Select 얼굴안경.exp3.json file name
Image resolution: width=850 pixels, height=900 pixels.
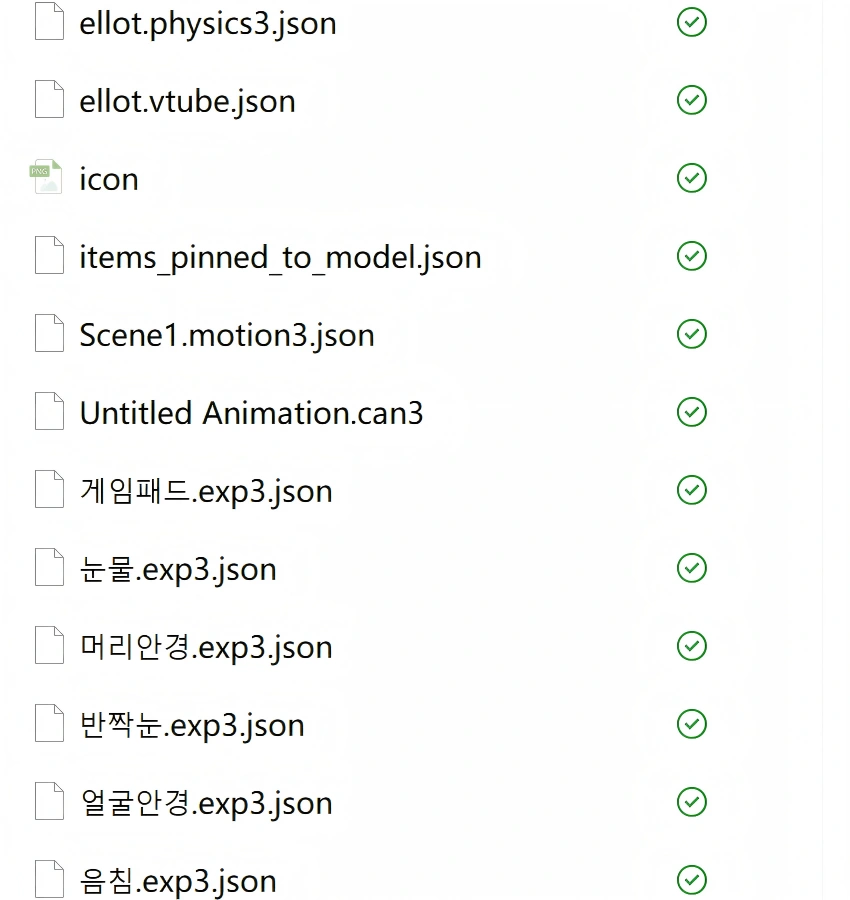pos(206,803)
